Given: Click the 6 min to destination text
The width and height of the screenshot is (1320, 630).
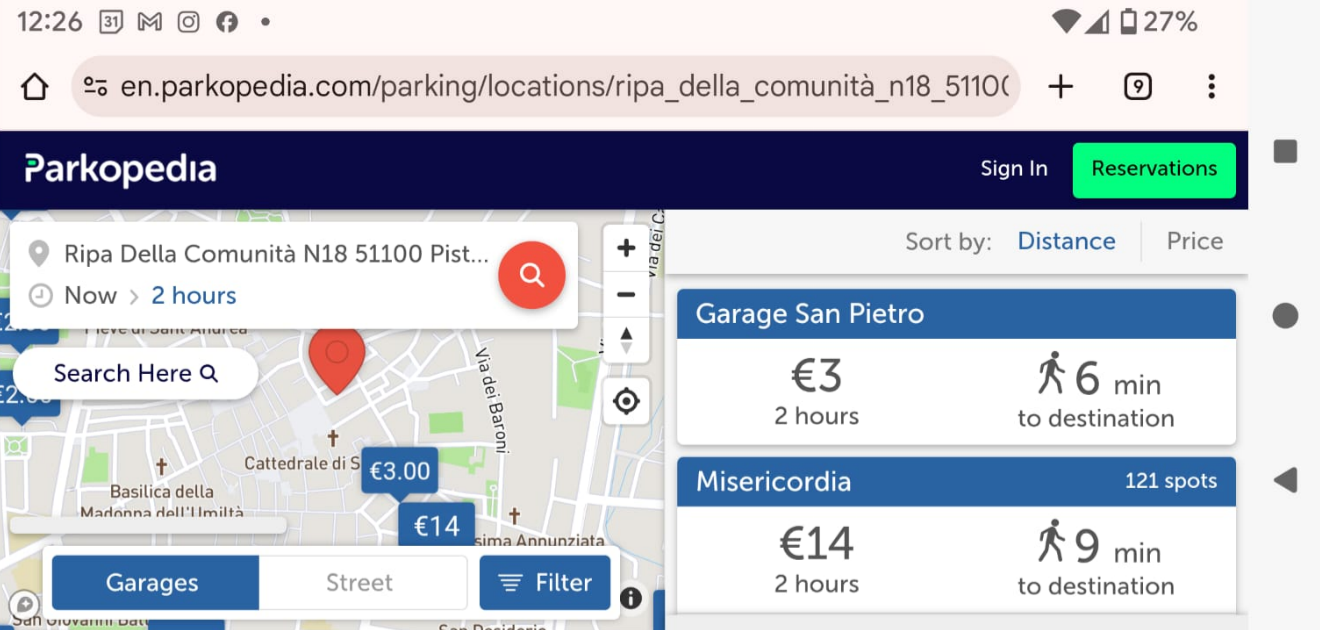Looking at the screenshot, I should point(1096,391).
